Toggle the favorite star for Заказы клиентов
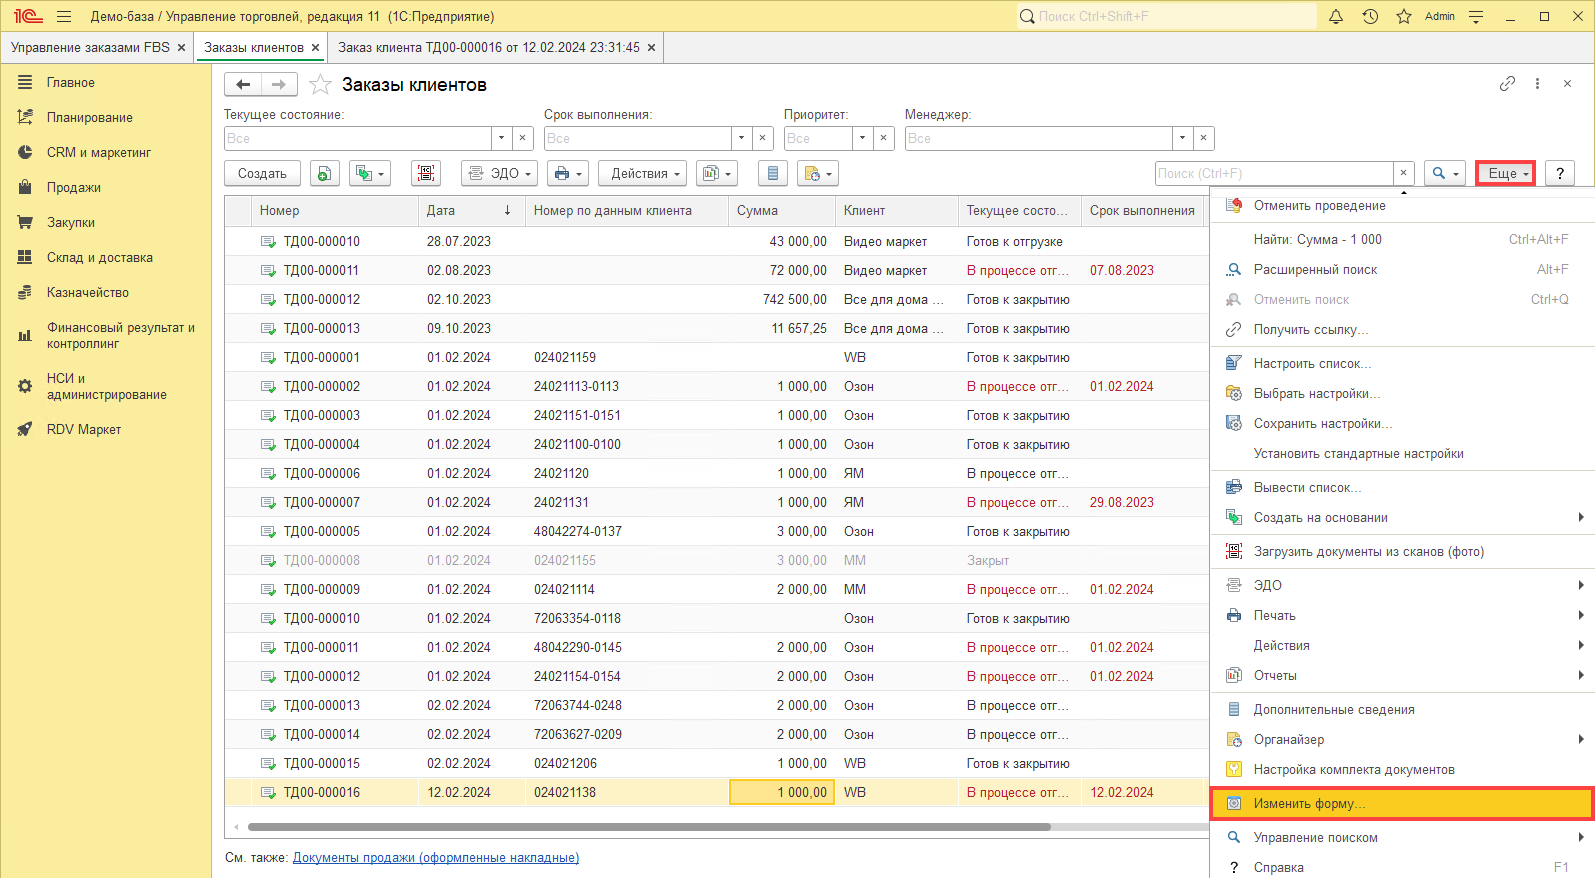The image size is (1595, 878). click(x=320, y=85)
